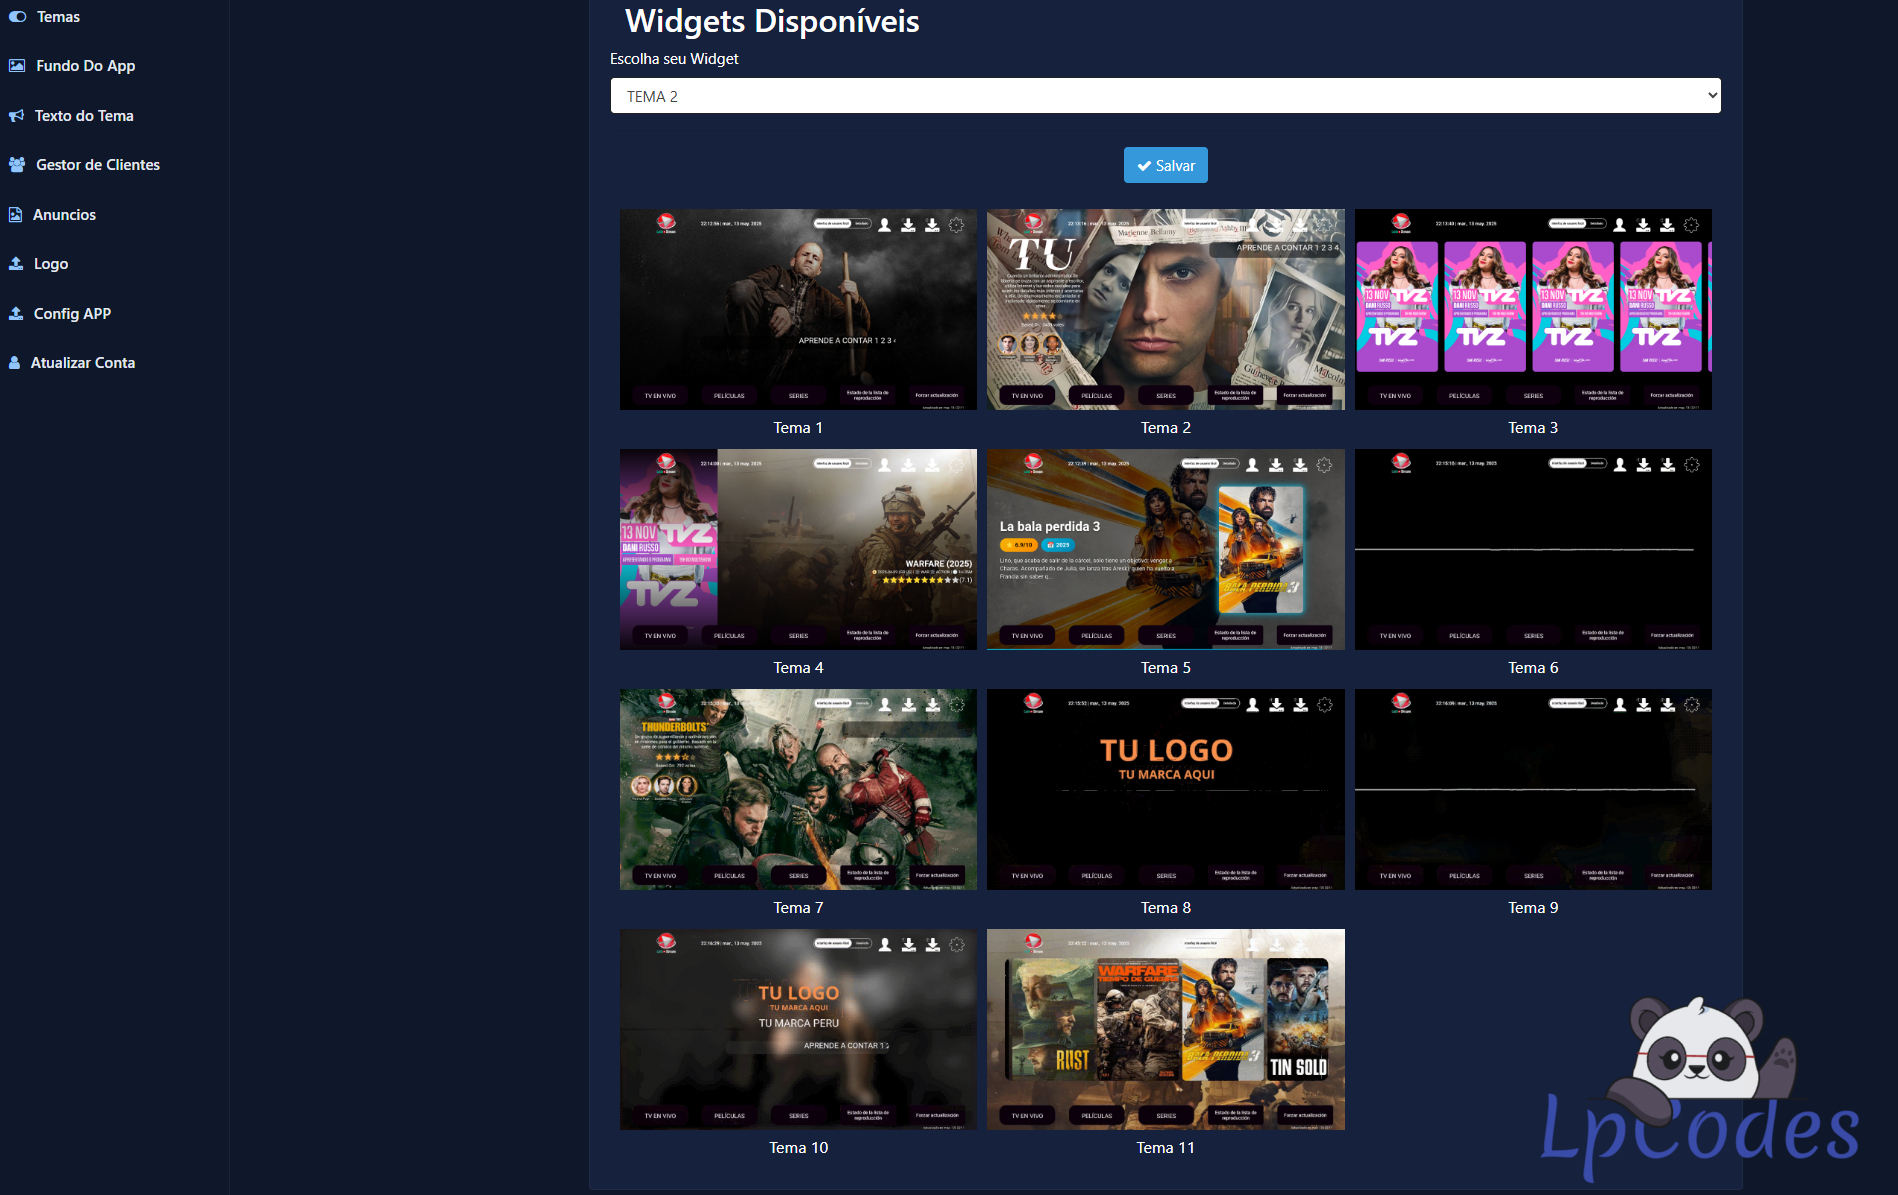1898x1195 pixels.
Task: Open Config APP link
Action: [72, 314]
